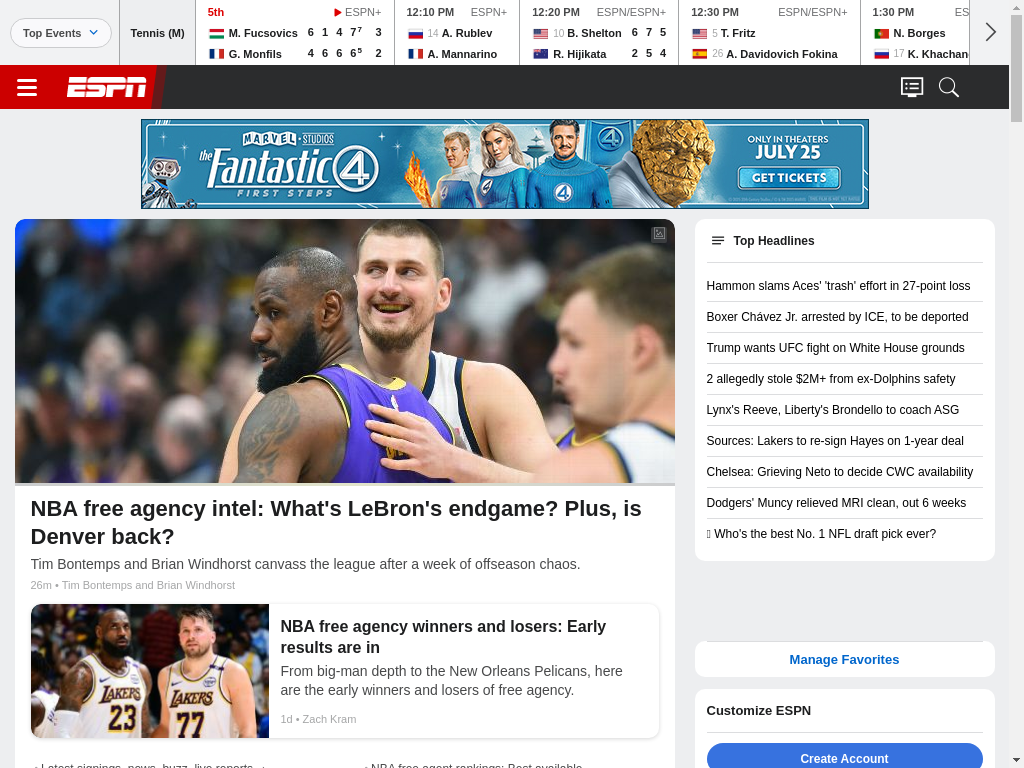Open best No. 1 NFL draft pick headline
1024x768 pixels.
point(821,534)
